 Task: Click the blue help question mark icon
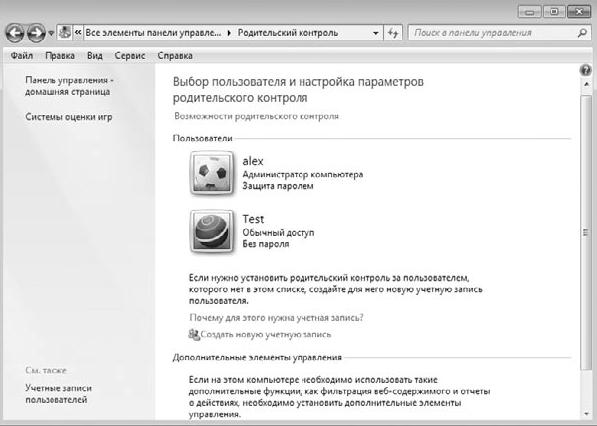click(586, 70)
